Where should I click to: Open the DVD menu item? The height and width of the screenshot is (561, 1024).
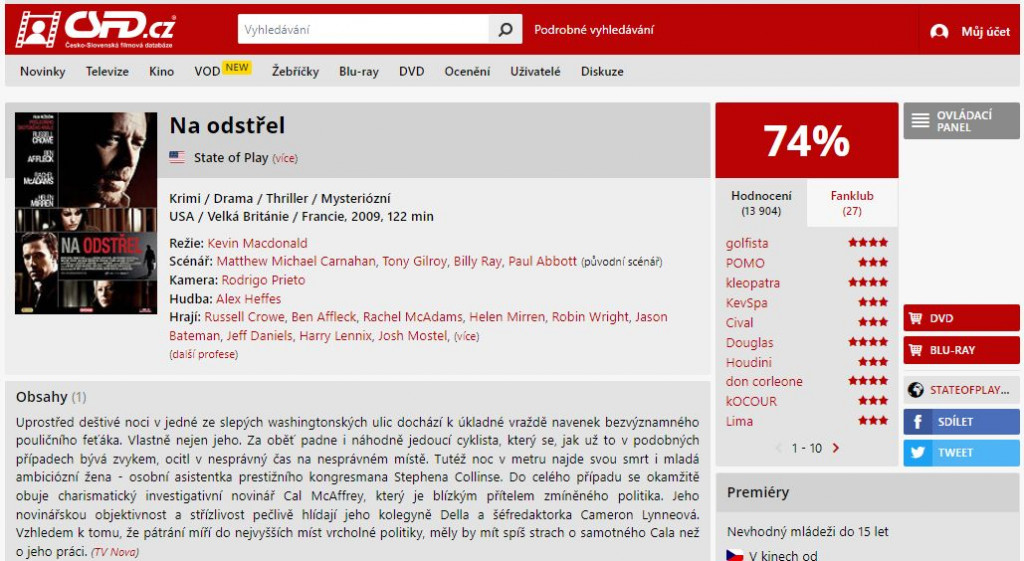pyautogui.click(x=411, y=71)
